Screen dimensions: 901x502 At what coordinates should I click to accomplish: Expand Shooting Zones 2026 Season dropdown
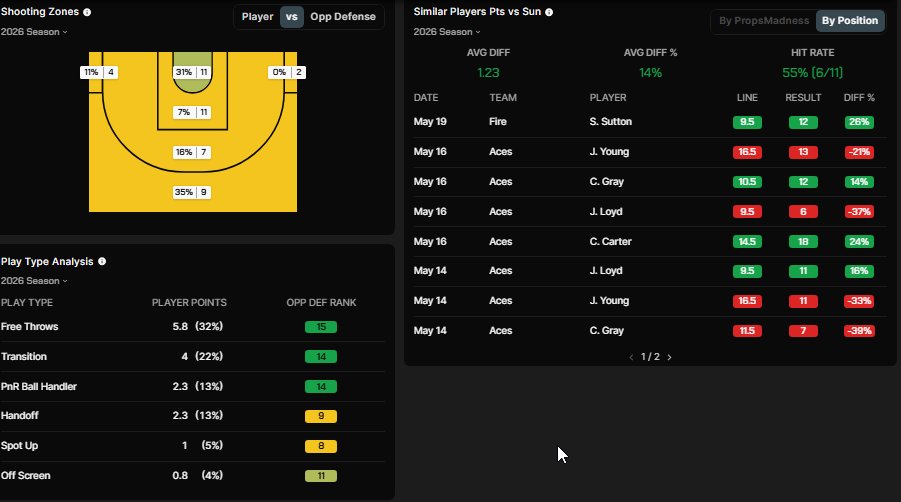point(34,32)
